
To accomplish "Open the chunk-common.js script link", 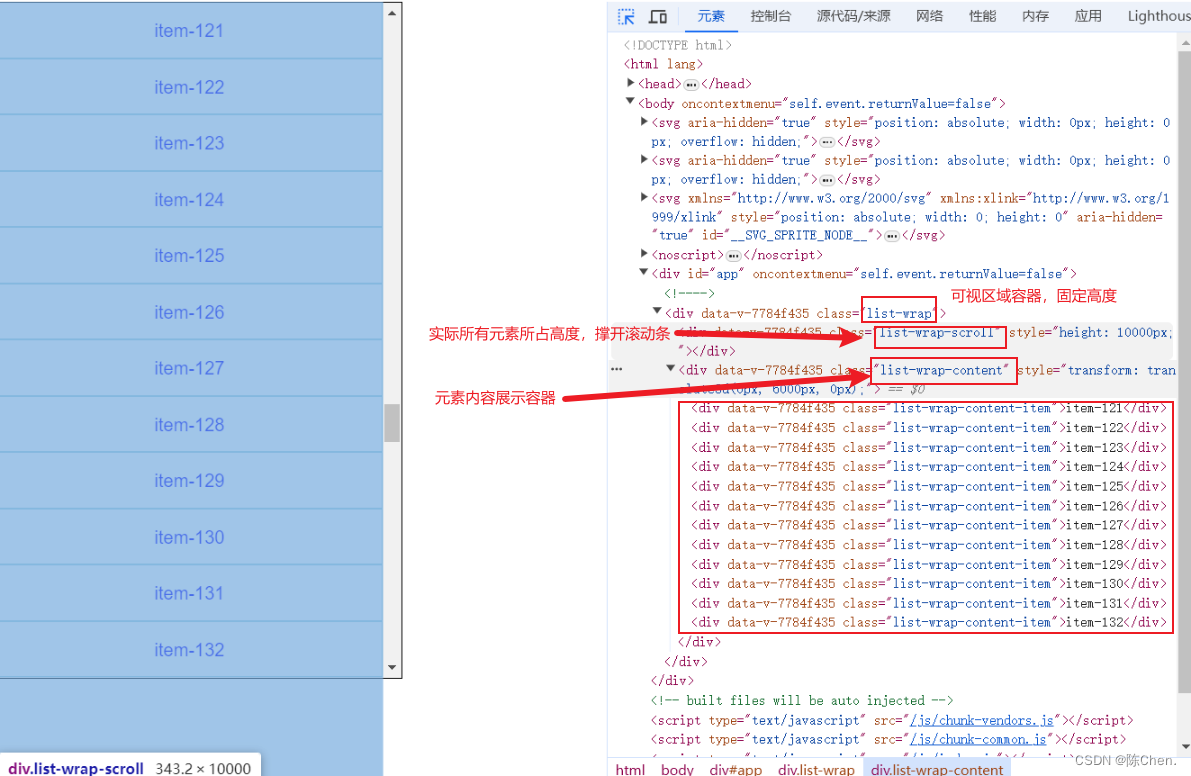I will (978, 739).
